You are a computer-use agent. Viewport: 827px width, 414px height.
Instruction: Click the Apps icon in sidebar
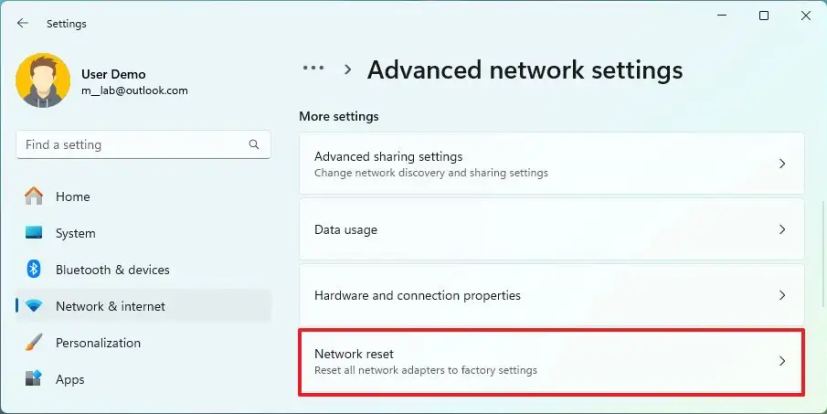34,379
